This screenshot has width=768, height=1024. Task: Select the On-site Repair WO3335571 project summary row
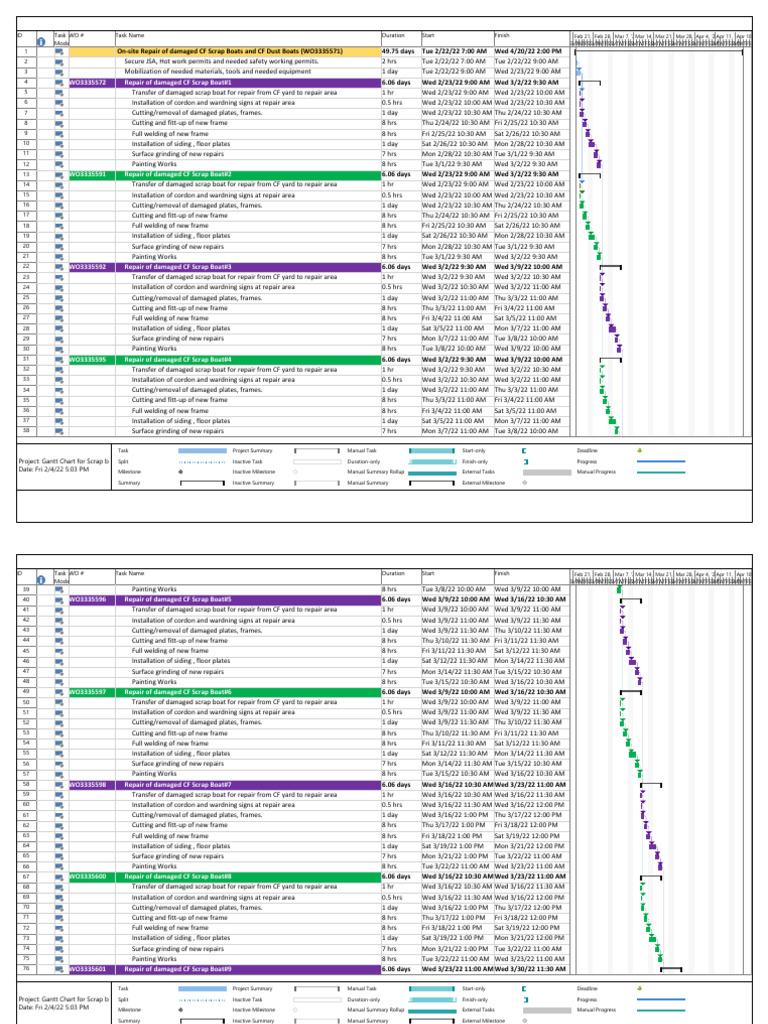(x=295, y=51)
